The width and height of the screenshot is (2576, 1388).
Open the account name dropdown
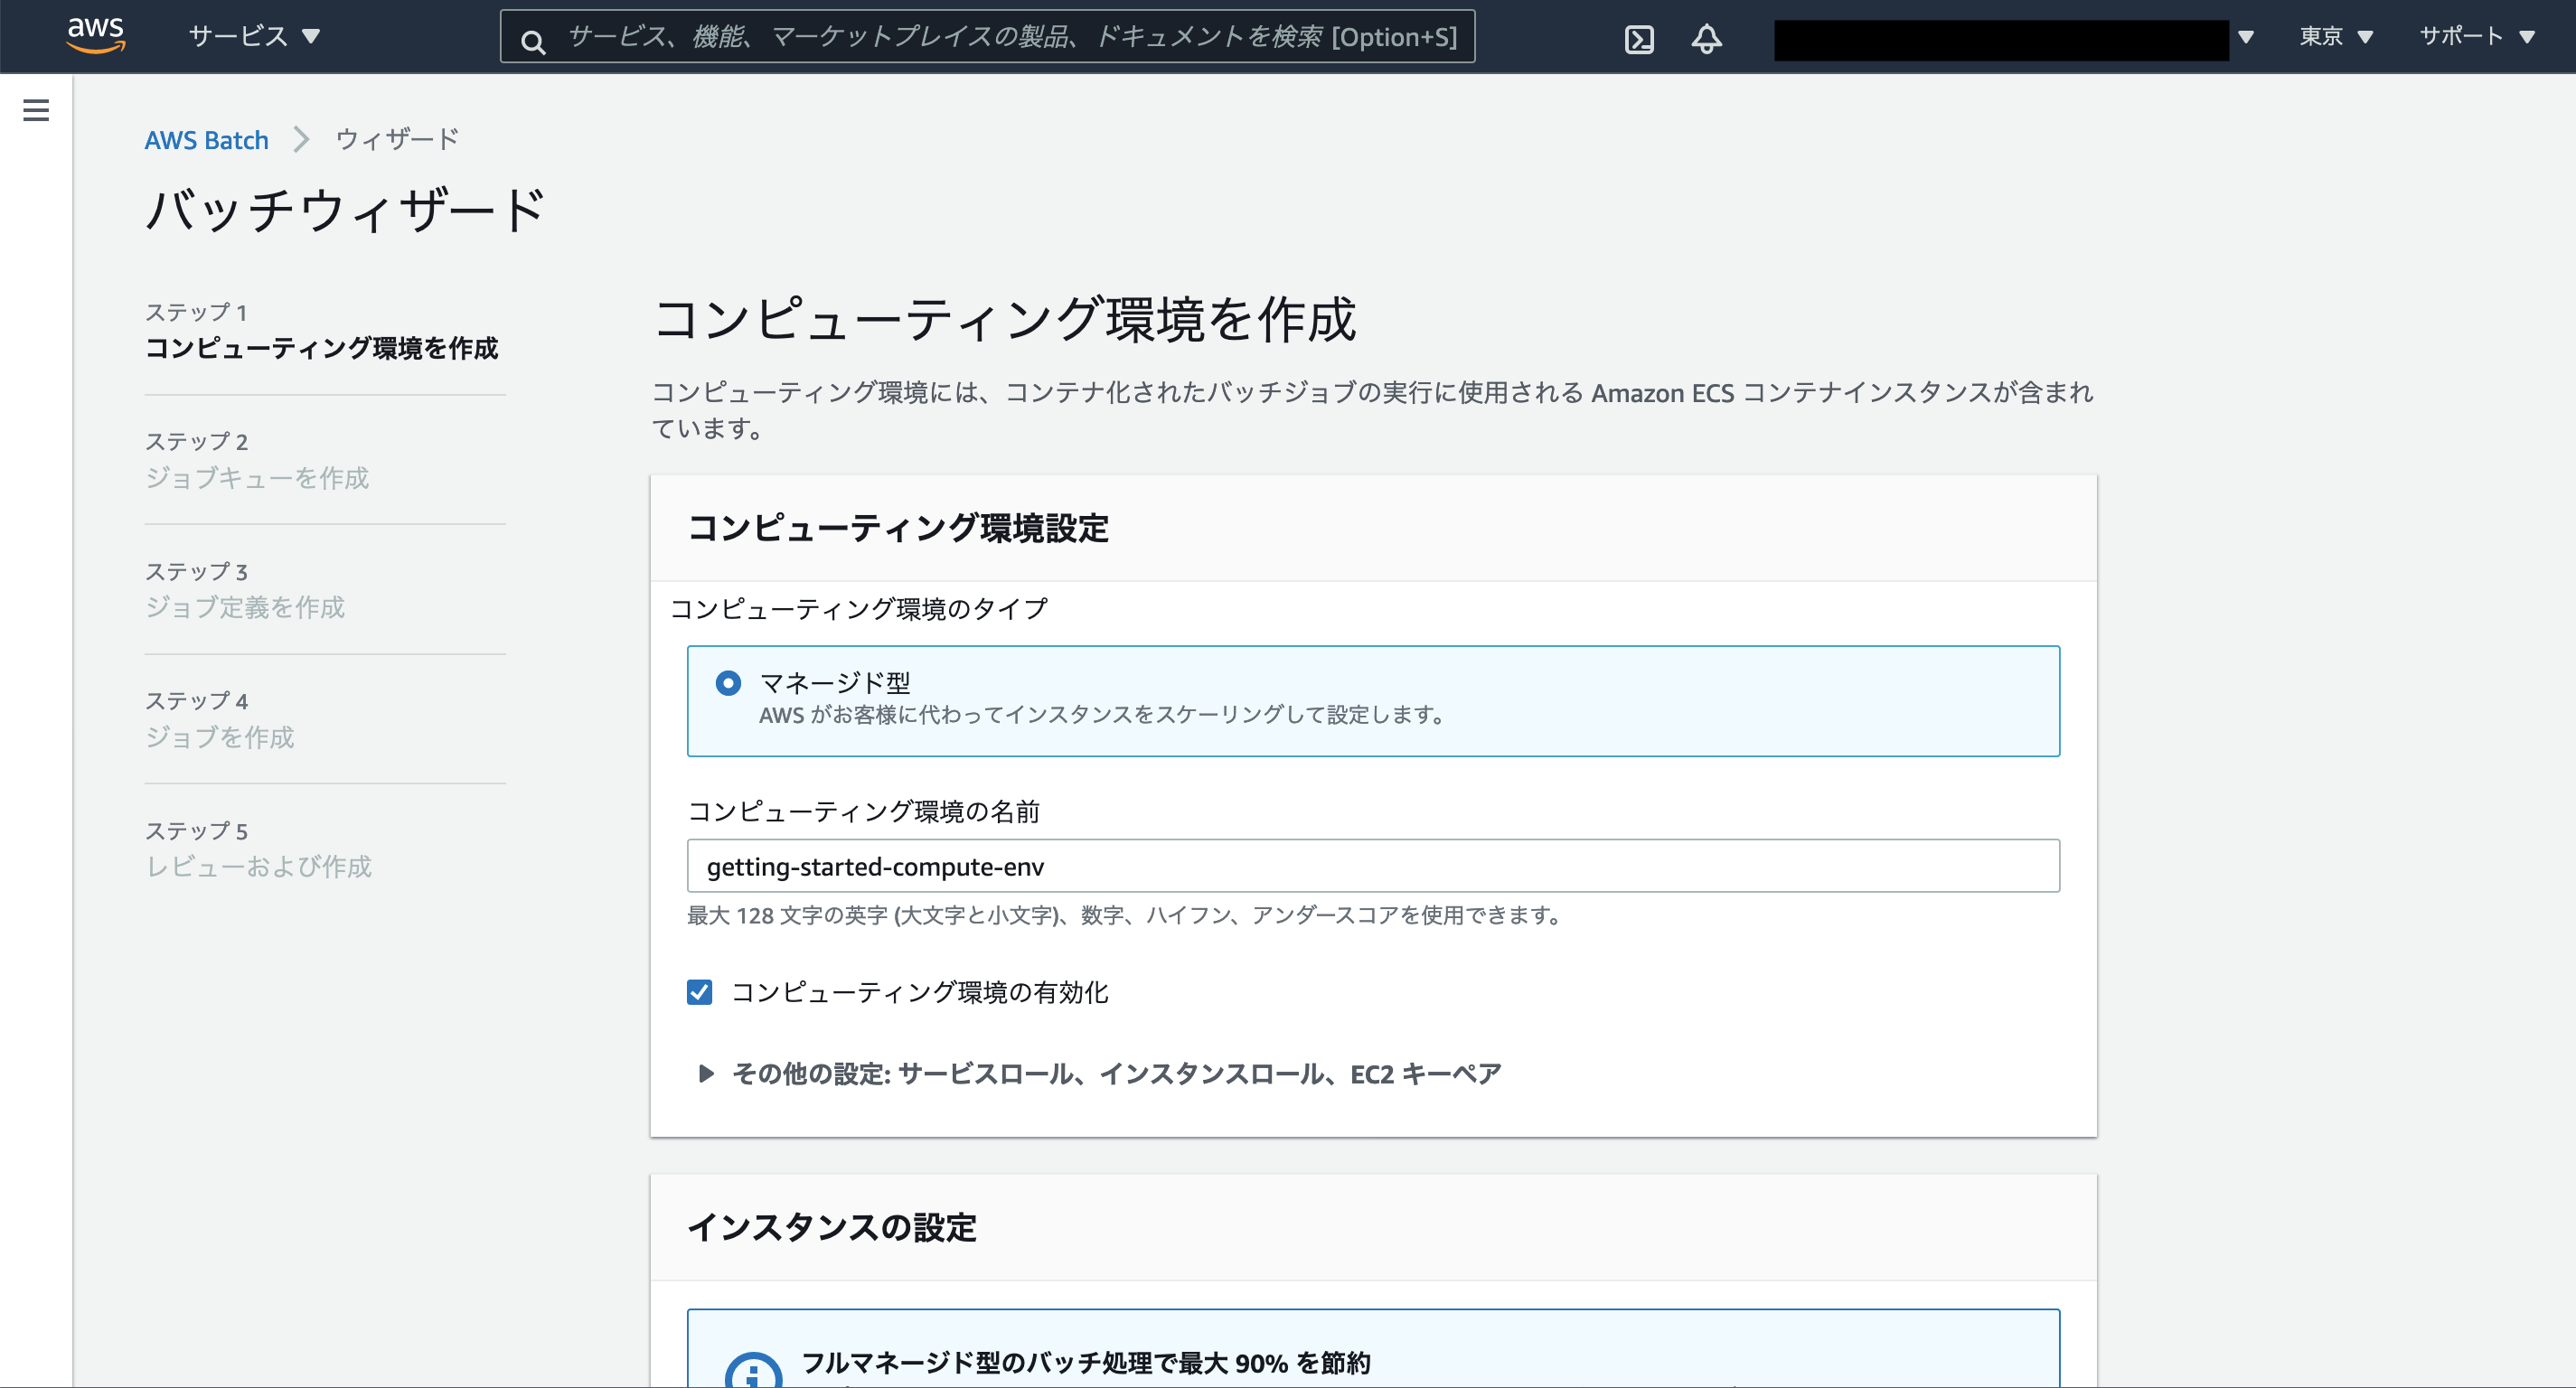2014,39
